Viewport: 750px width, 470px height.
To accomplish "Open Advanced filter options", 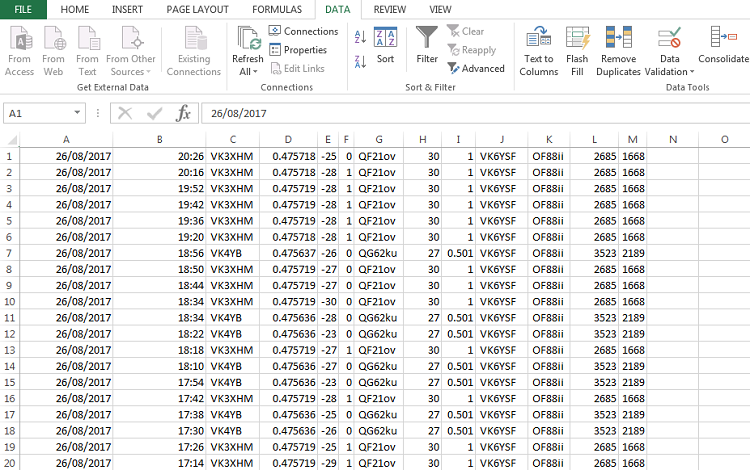I will pos(476,68).
